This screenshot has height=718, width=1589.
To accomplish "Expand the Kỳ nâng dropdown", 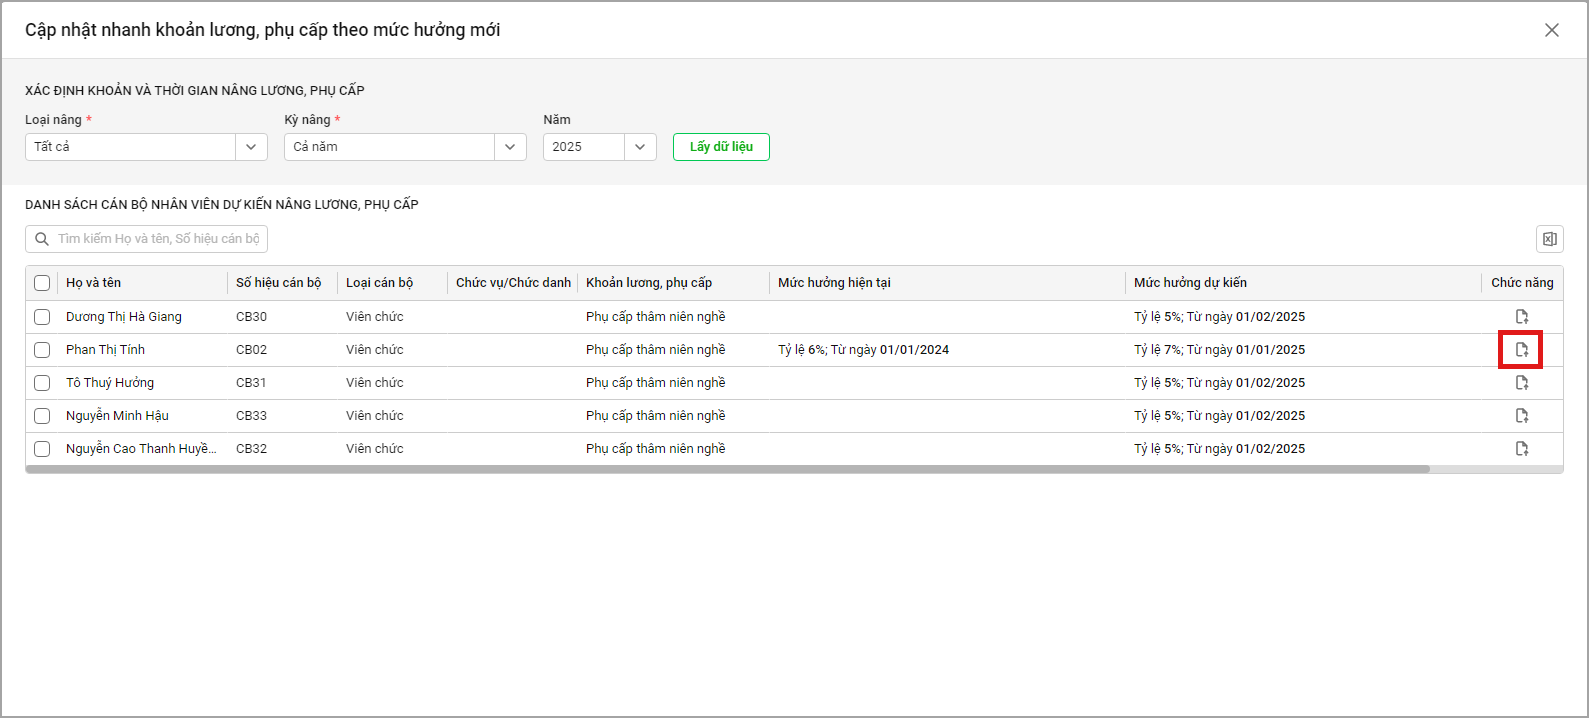I will 510,147.
